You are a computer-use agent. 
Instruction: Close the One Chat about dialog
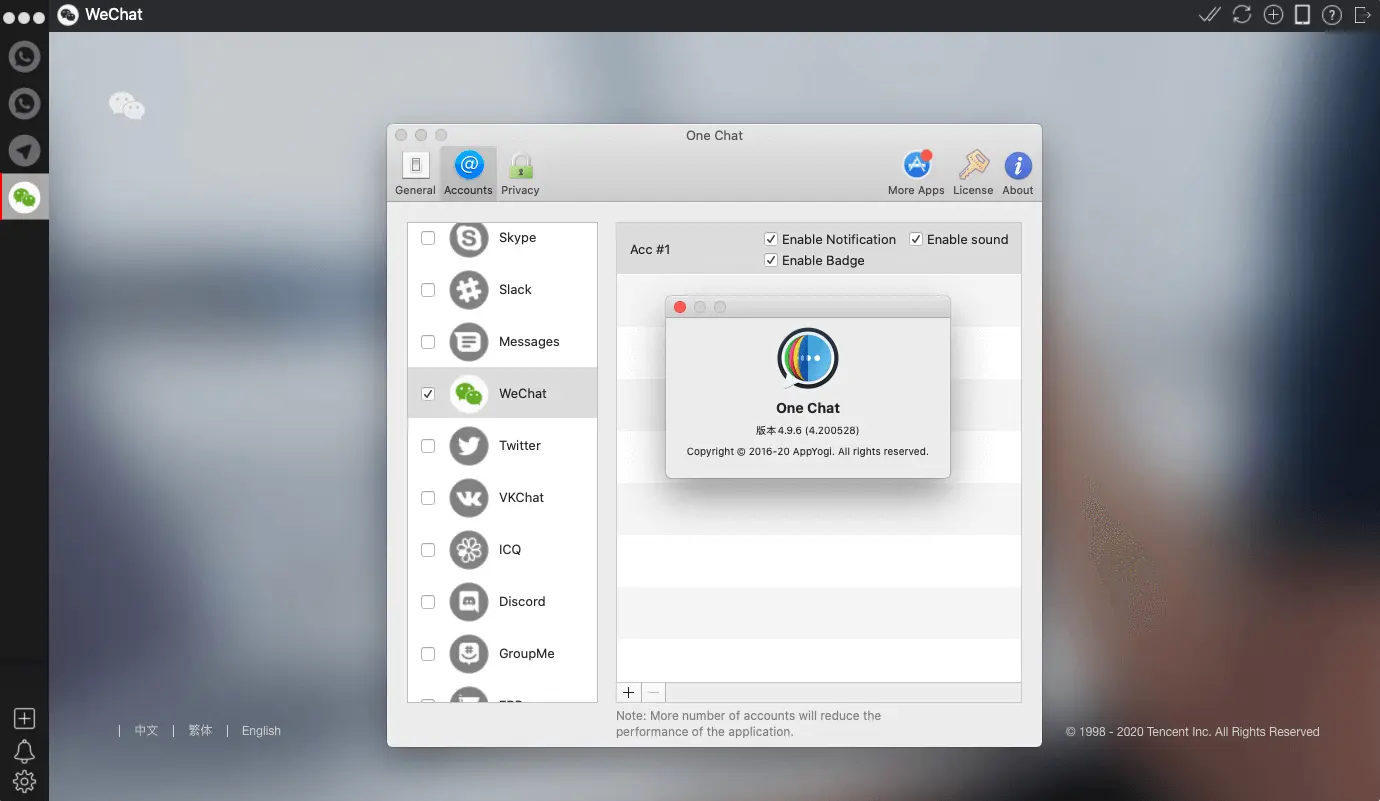pyautogui.click(x=680, y=307)
